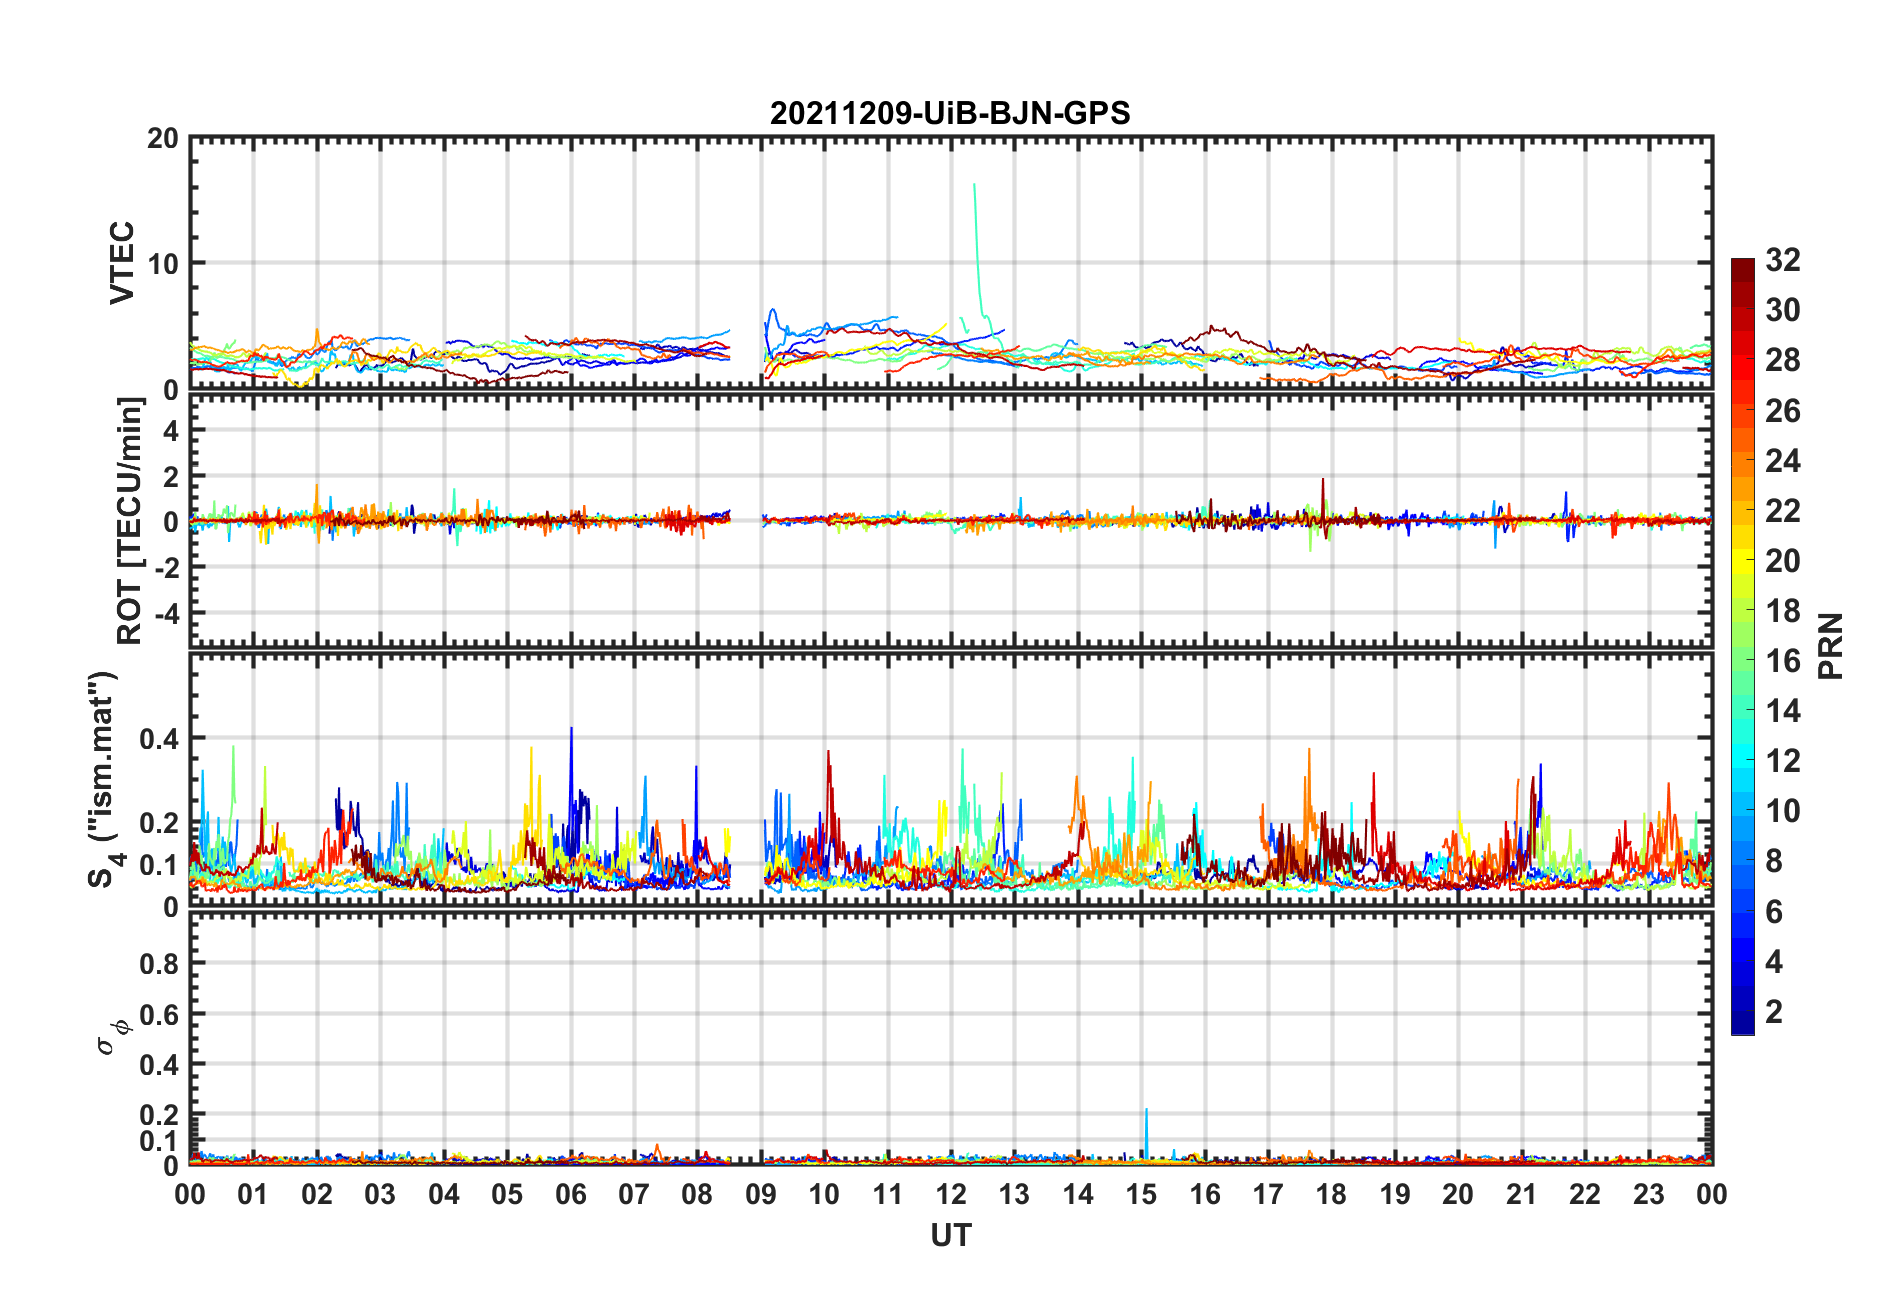
Task: Select x-axis hour label 22
Action: (1585, 1194)
